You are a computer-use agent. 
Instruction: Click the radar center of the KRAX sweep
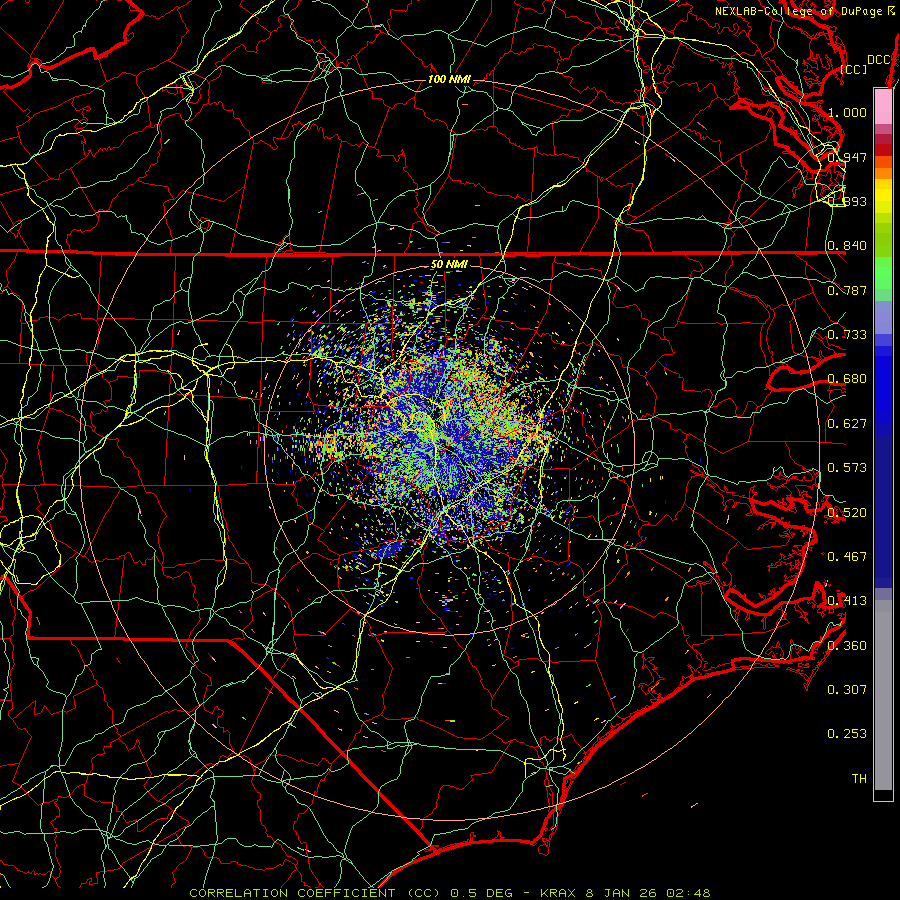449,450
